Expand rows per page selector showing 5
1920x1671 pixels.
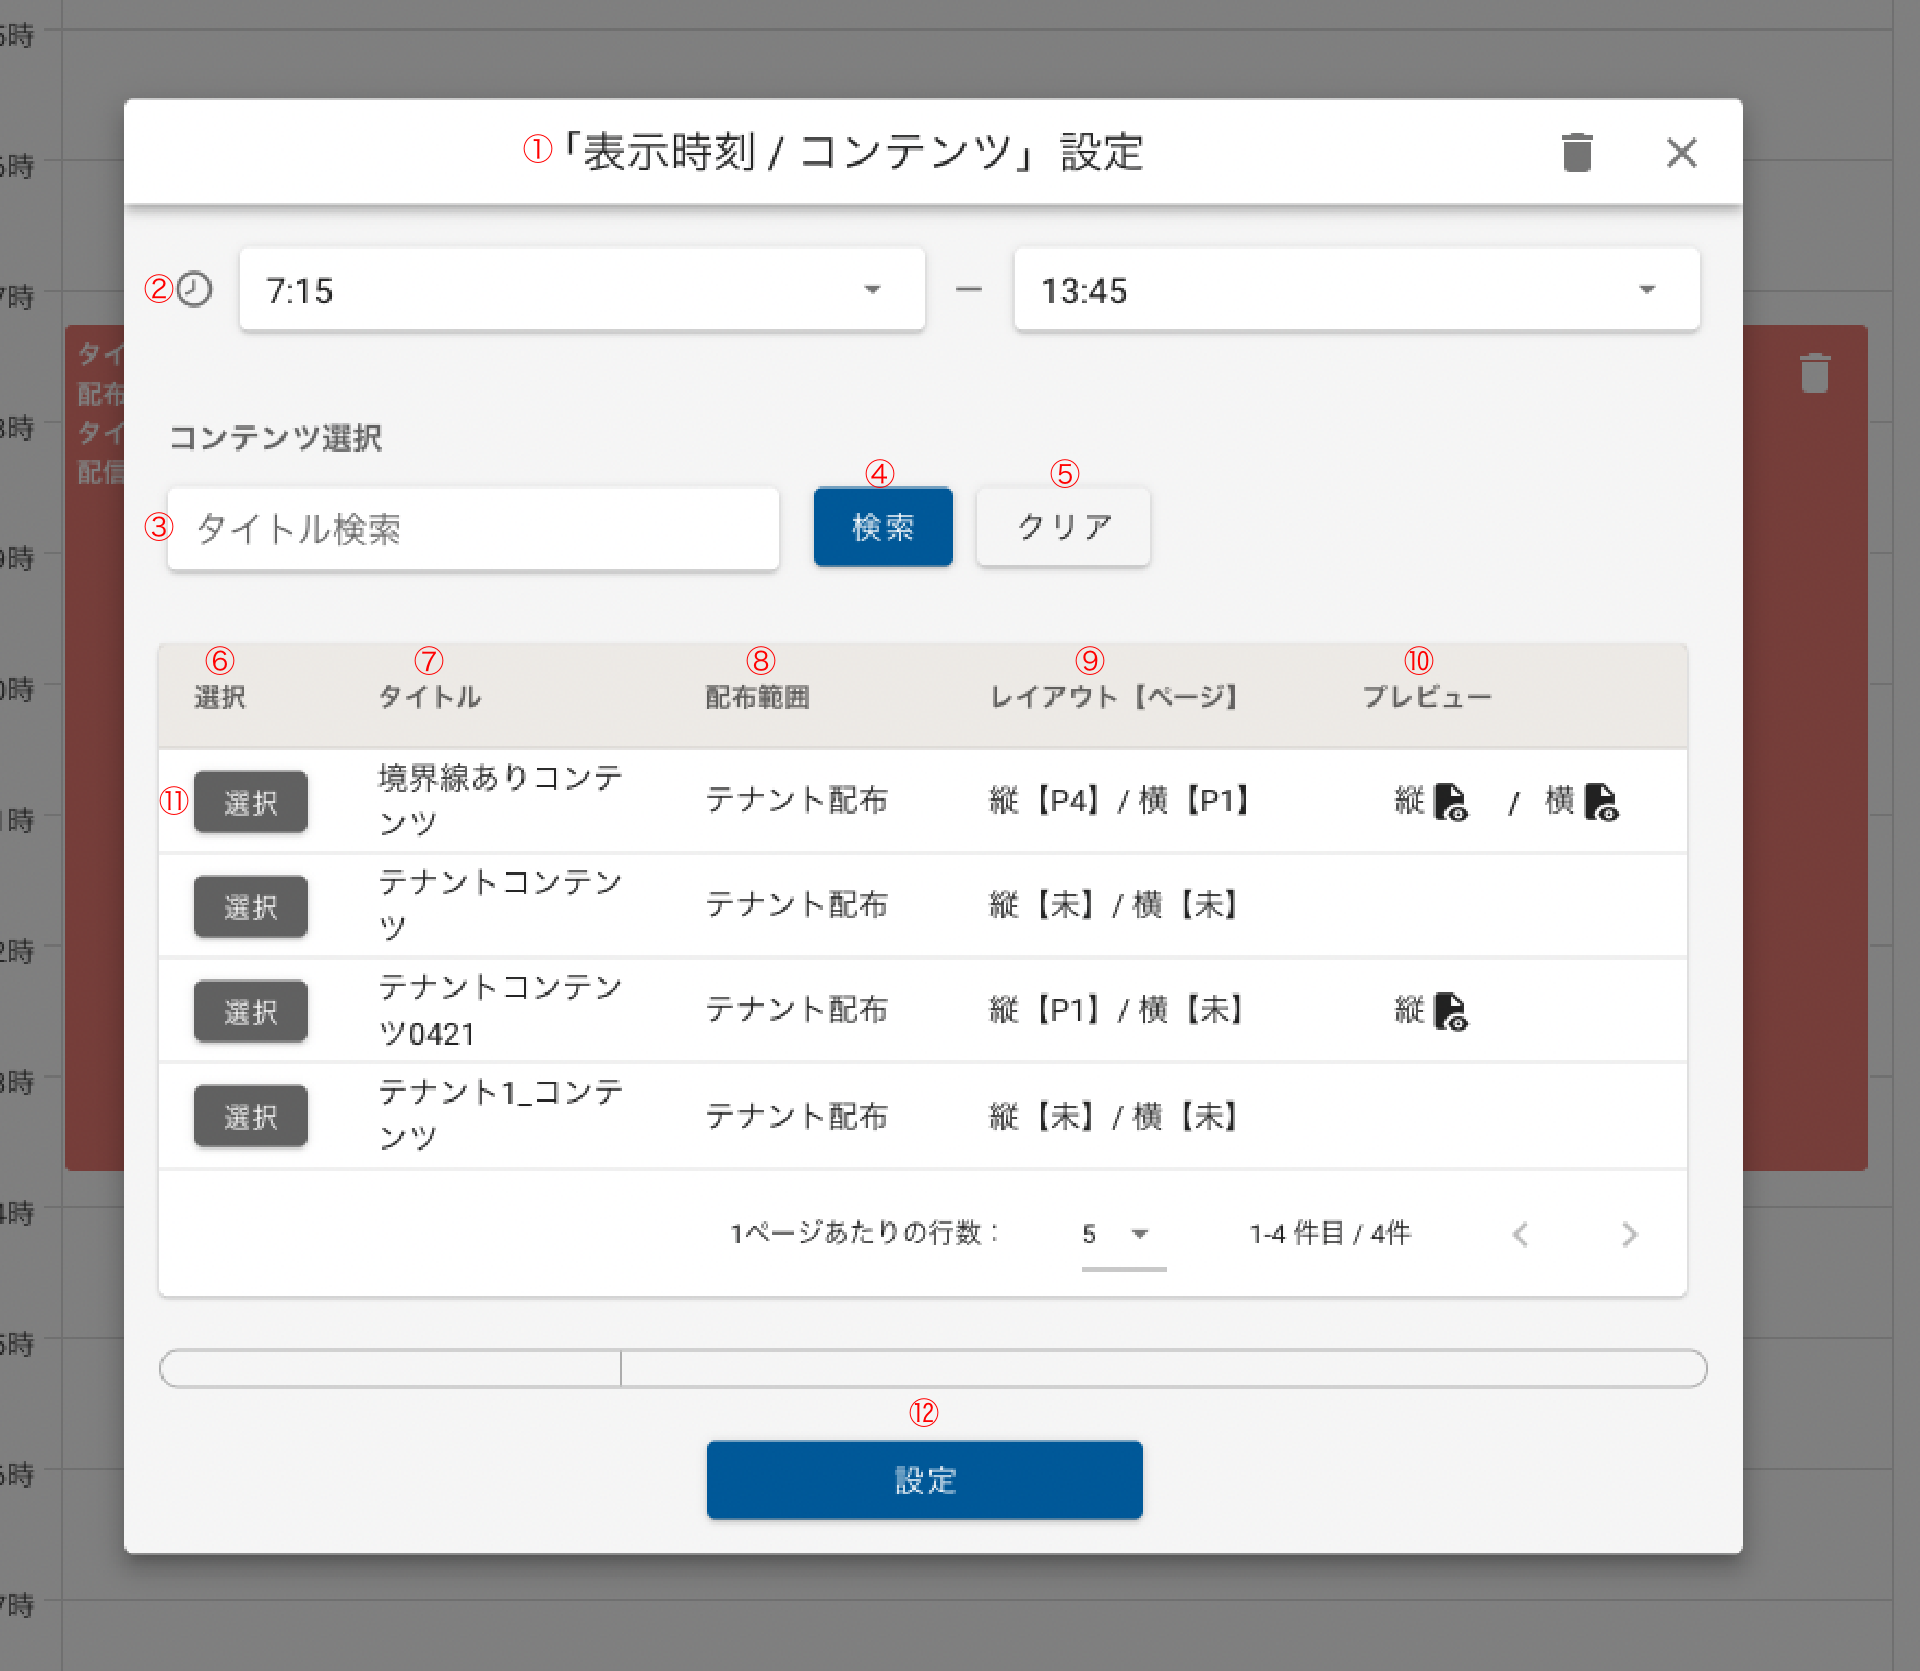click(x=1122, y=1234)
